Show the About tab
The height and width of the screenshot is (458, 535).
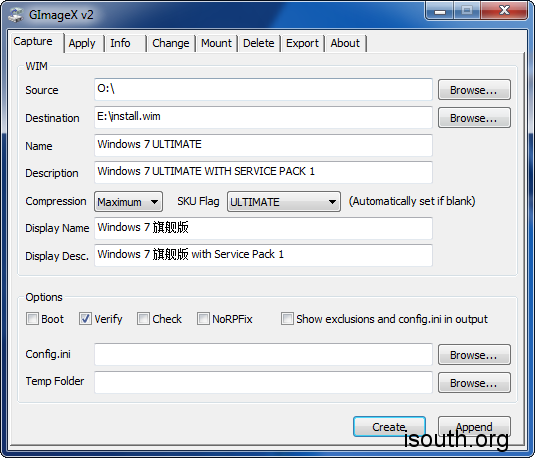pyautogui.click(x=345, y=43)
